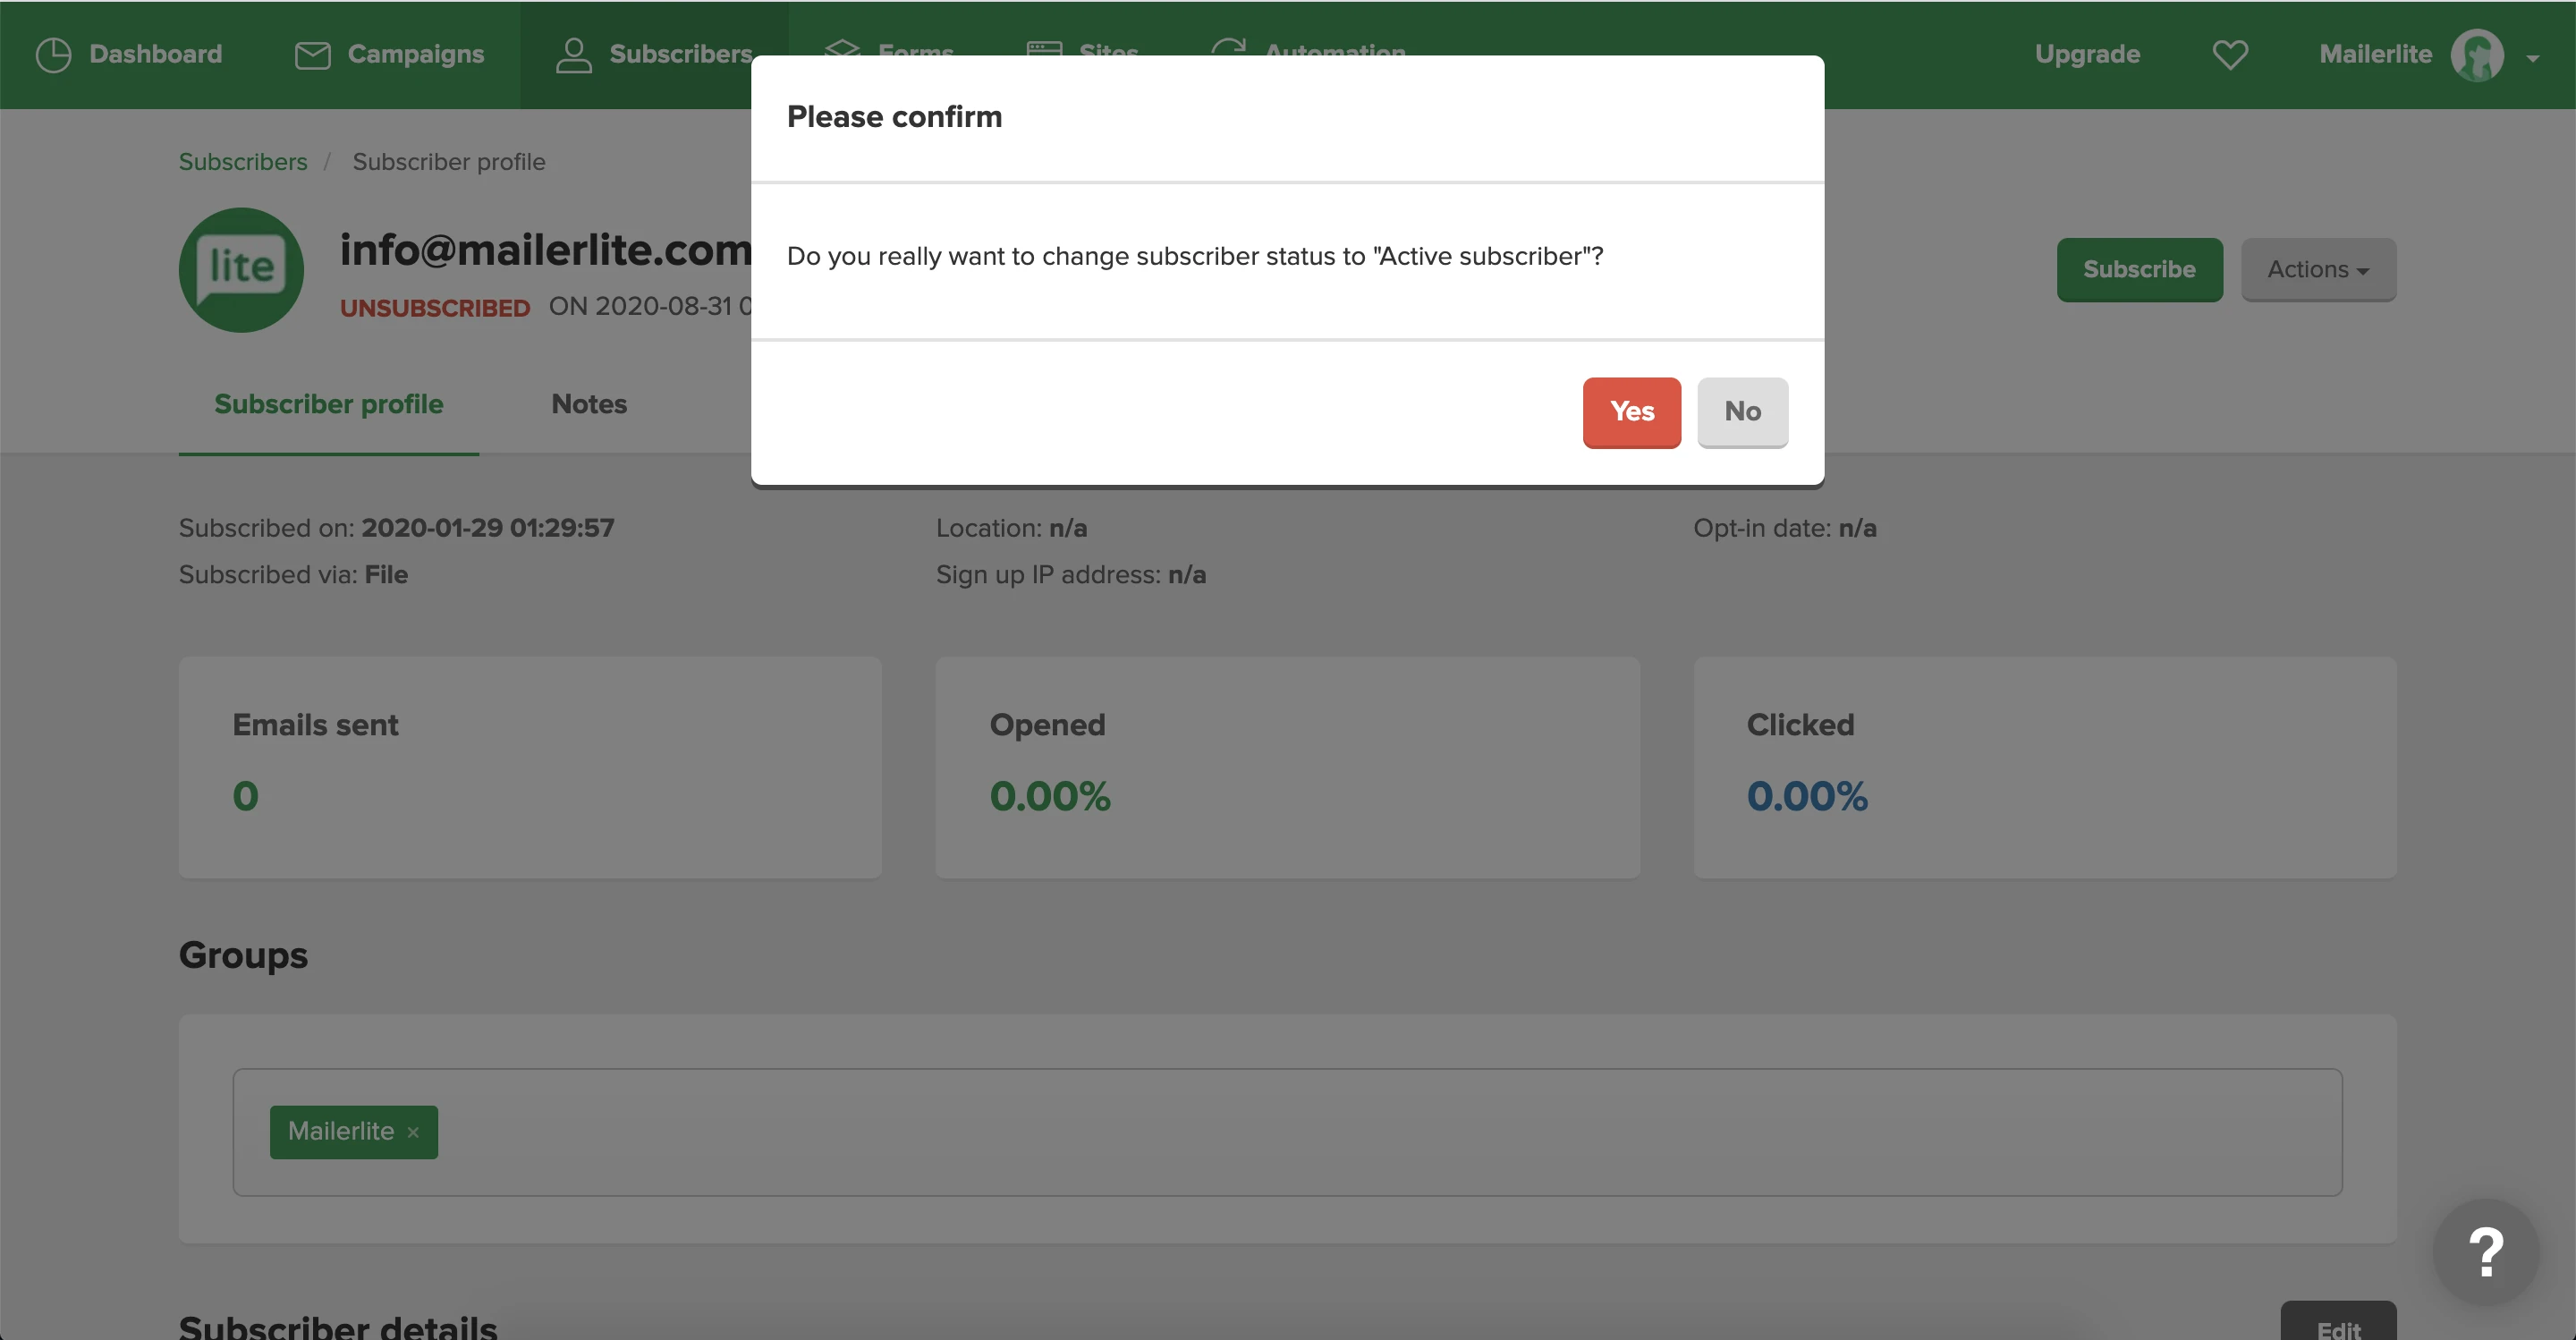2576x1340 pixels.
Task: Switch to the Notes tab
Action: [589, 404]
